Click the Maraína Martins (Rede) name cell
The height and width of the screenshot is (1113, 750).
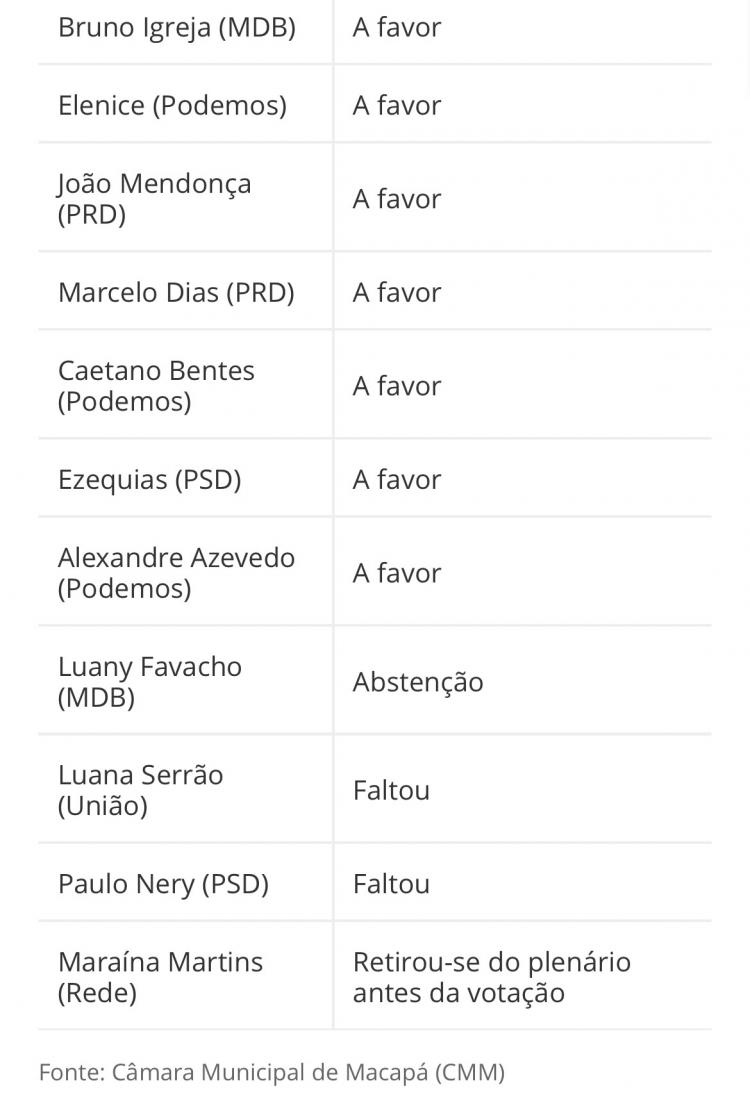coord(160,977)
